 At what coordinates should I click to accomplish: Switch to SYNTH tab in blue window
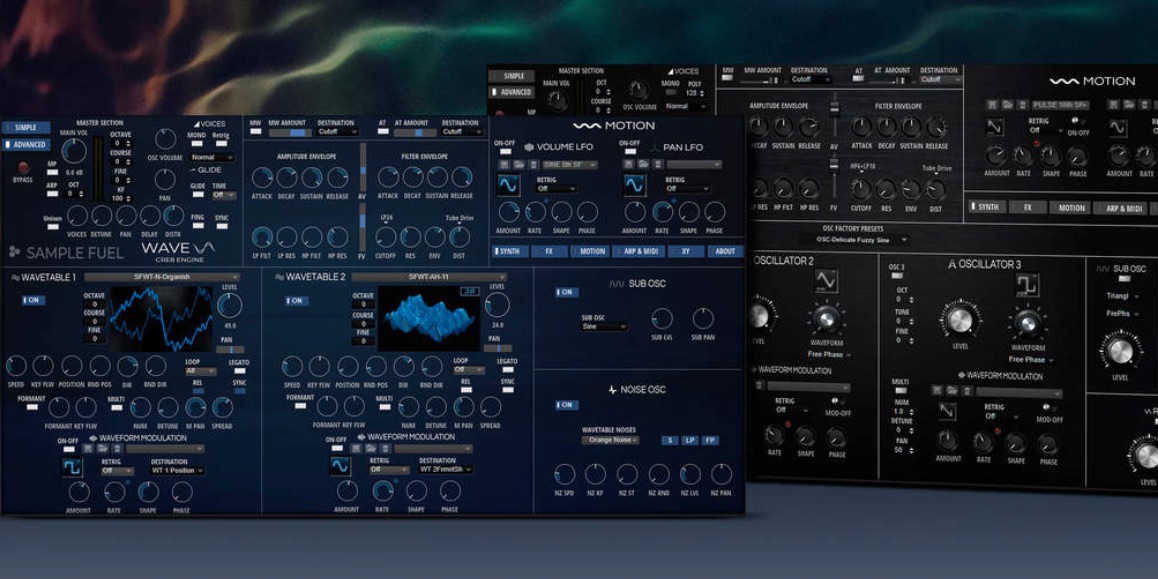point(510,251)
